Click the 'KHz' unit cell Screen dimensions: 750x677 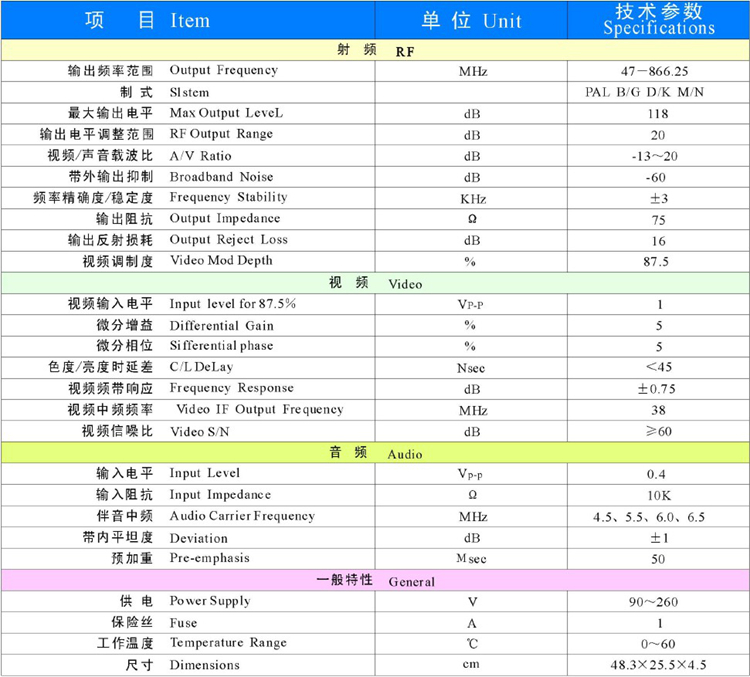(x=470, y=198)
